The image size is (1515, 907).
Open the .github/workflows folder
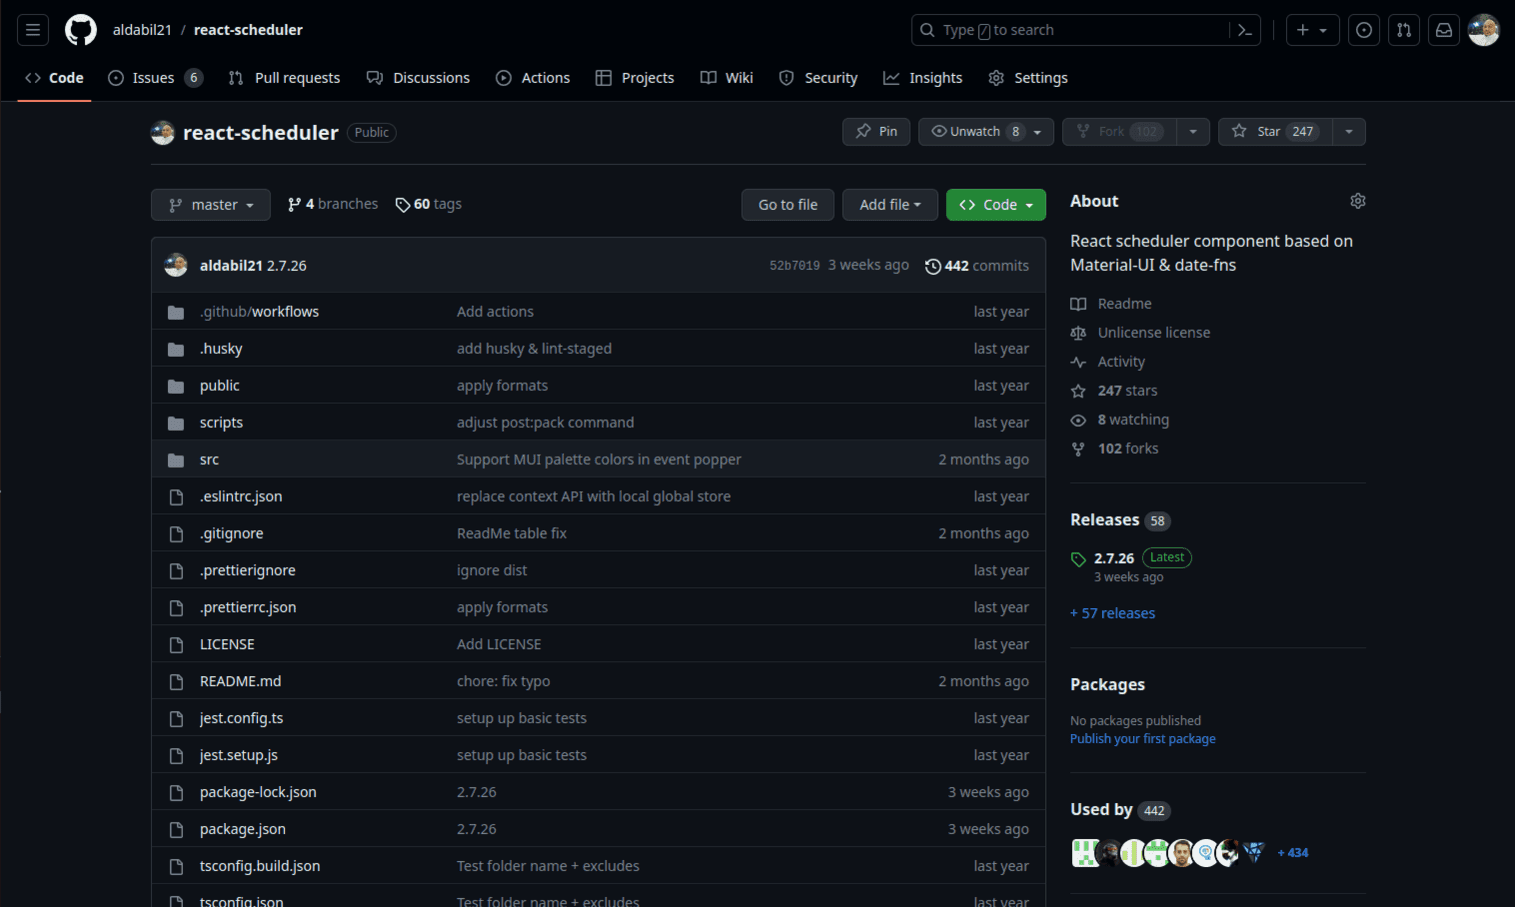259,312
